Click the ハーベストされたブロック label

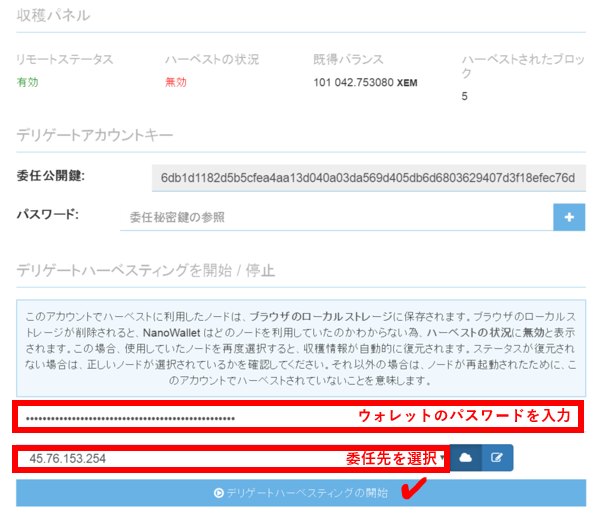coord(523,66)
